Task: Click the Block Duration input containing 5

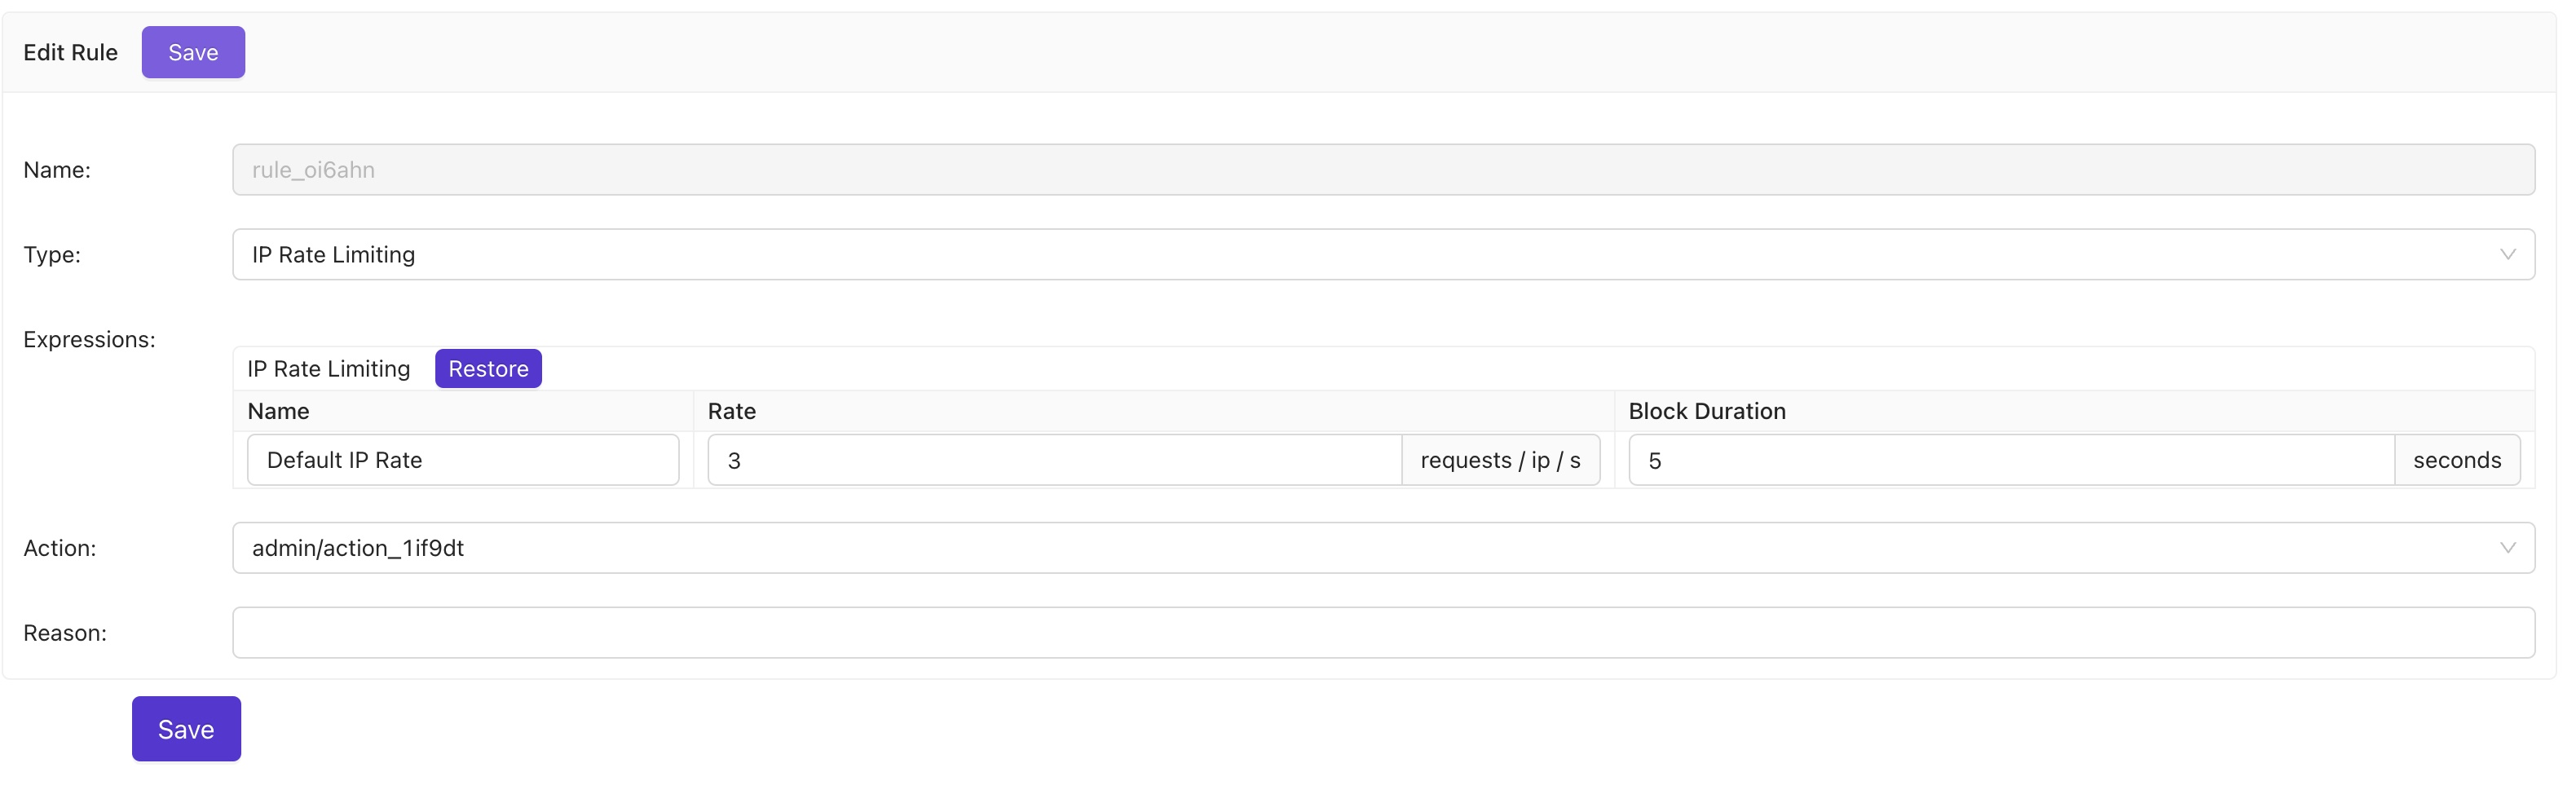Action: tap(2010, 460)
